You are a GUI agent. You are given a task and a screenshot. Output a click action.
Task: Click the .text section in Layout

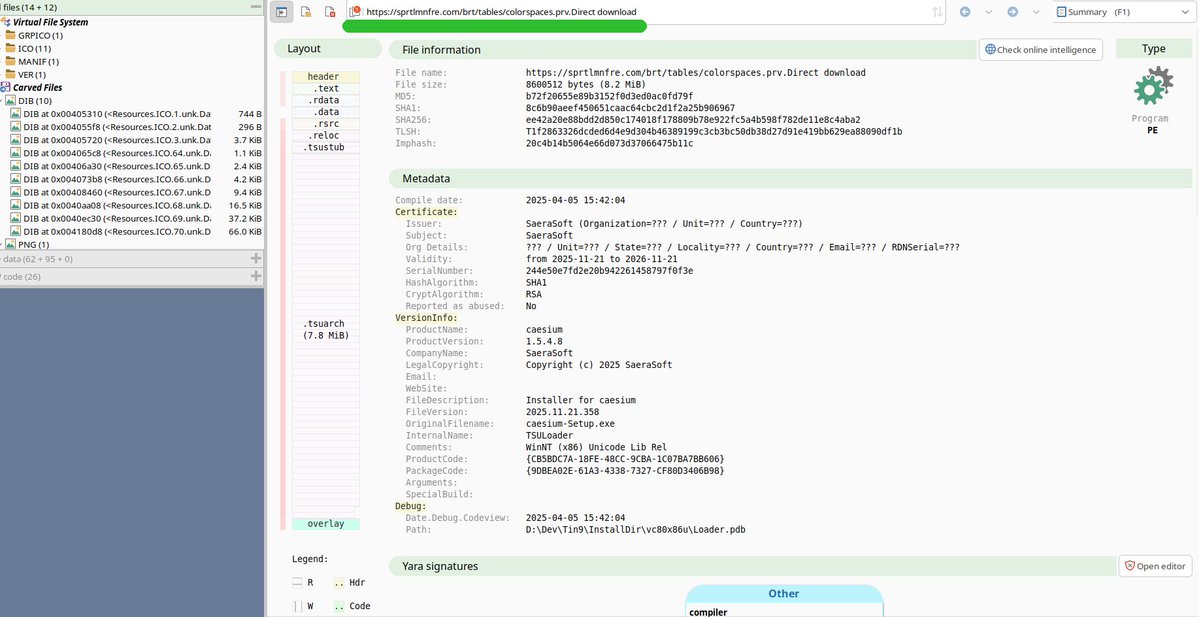tap(326, 89)
